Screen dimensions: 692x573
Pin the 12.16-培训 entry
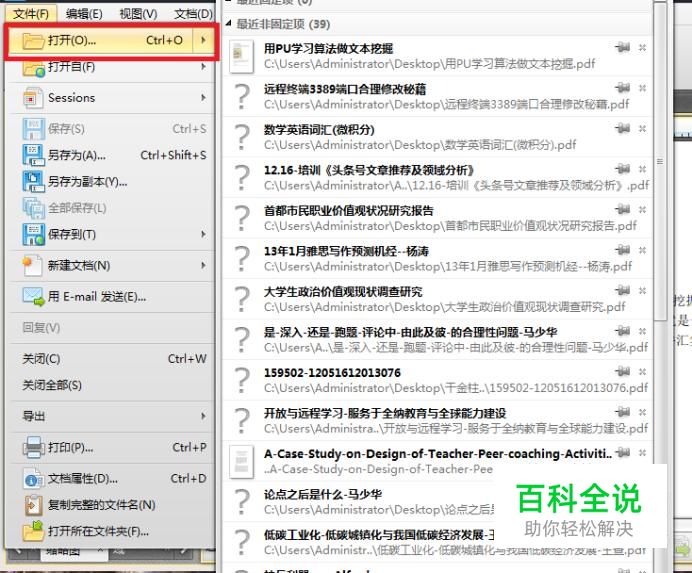(x=623, y=169)
